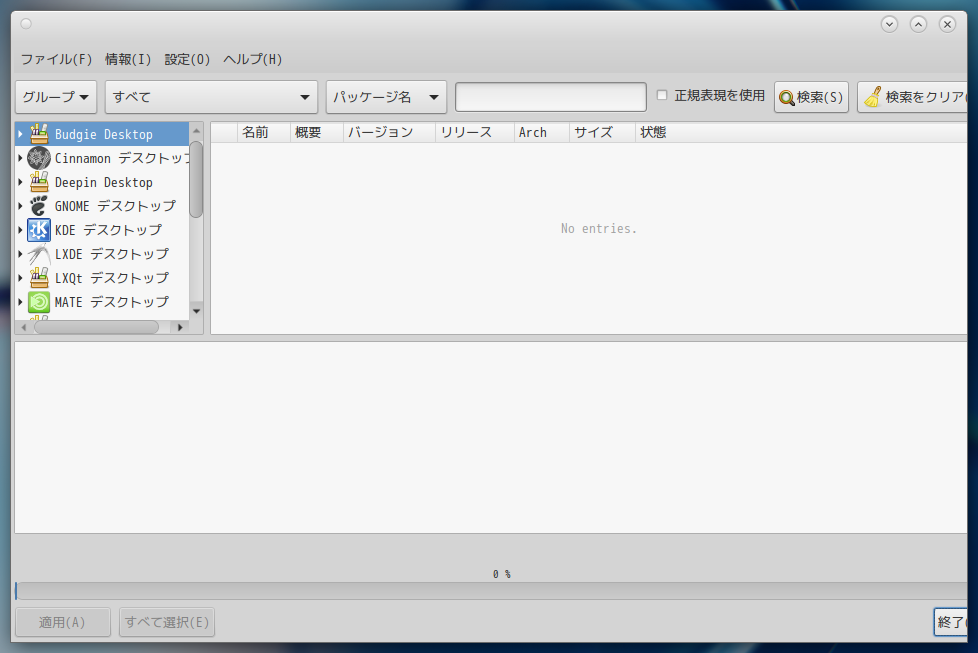Expand the Deepin Desktop tree node
Viewport: 978px width, 653px height.
point(21,182)
